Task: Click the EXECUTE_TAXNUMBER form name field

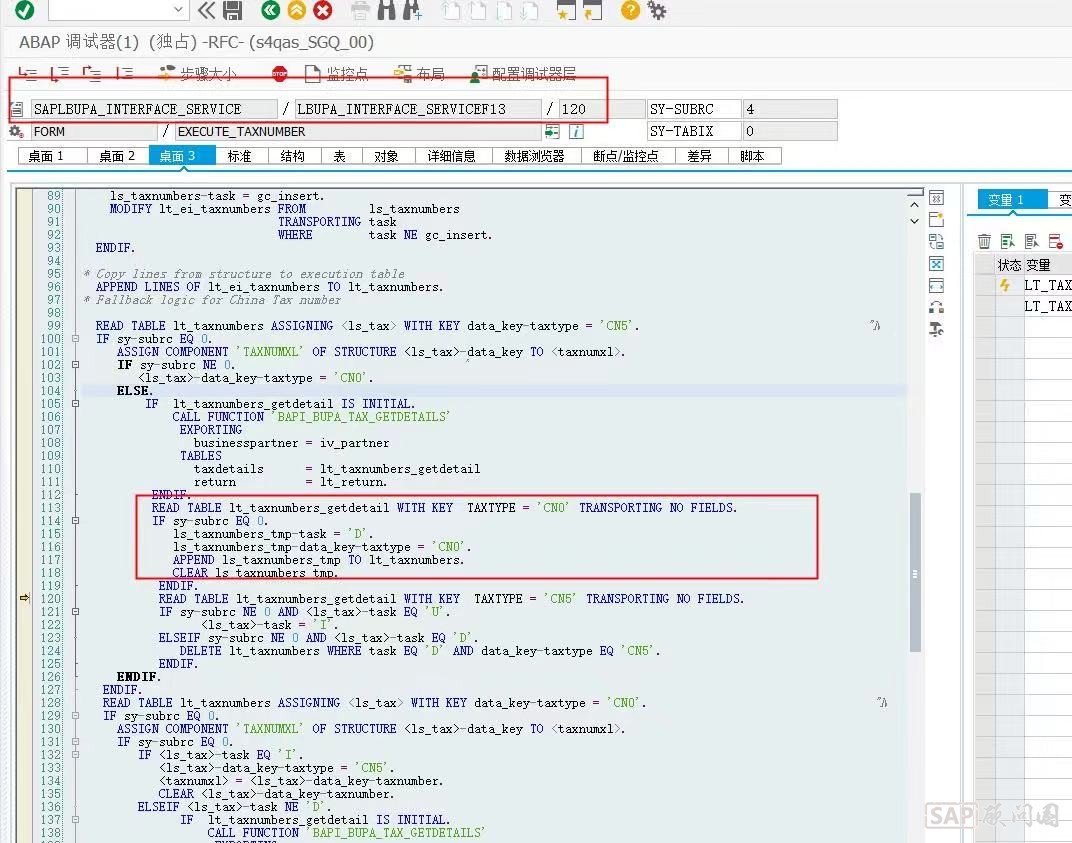Action: pyautogui.click(x=358, y=131)
